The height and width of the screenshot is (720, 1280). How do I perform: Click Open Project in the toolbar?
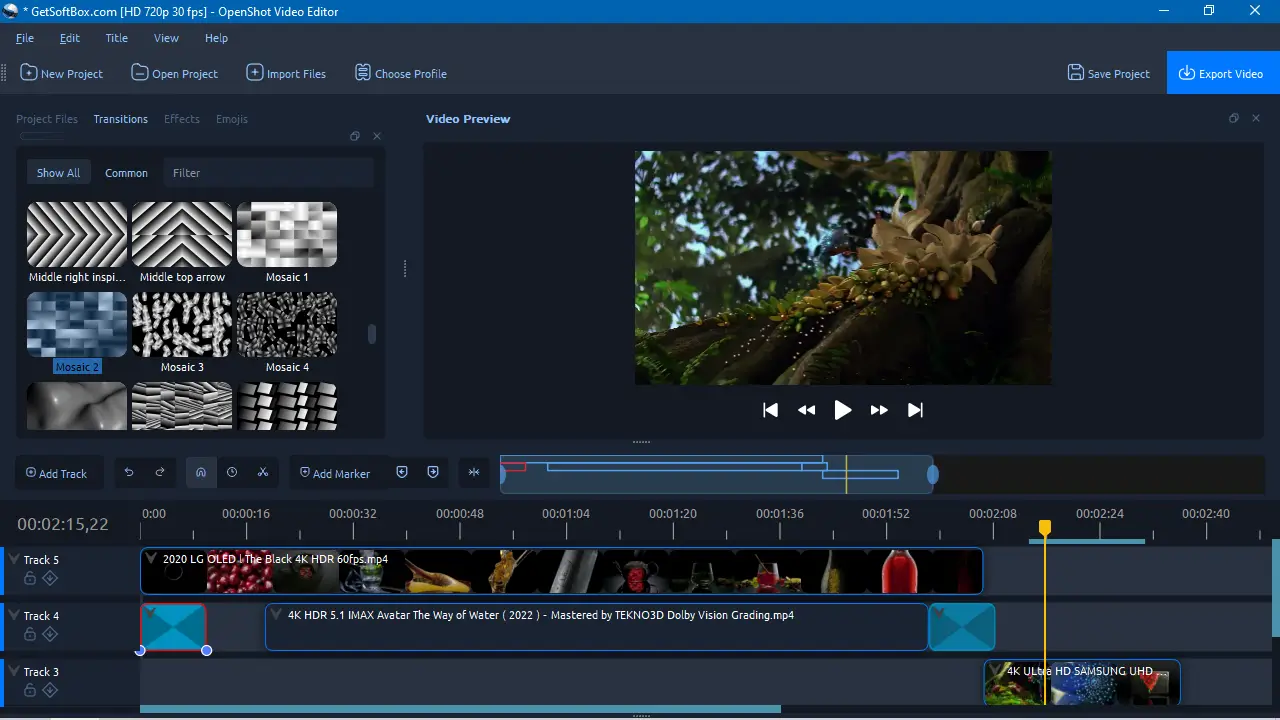click(174, 73)
